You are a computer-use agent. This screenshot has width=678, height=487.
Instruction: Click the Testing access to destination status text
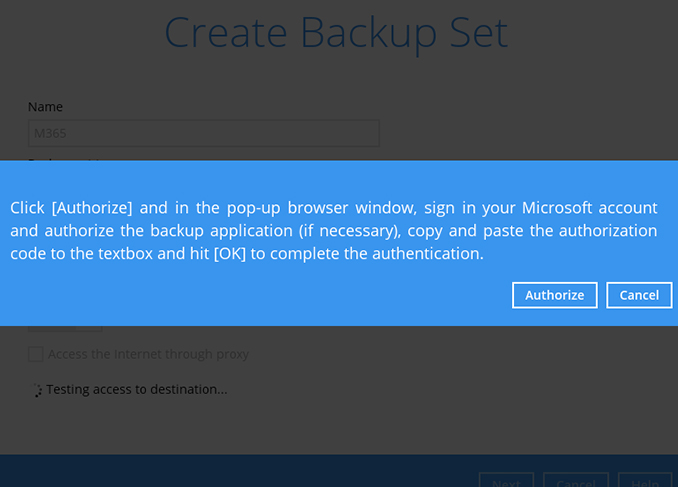(x=137, y=389)
